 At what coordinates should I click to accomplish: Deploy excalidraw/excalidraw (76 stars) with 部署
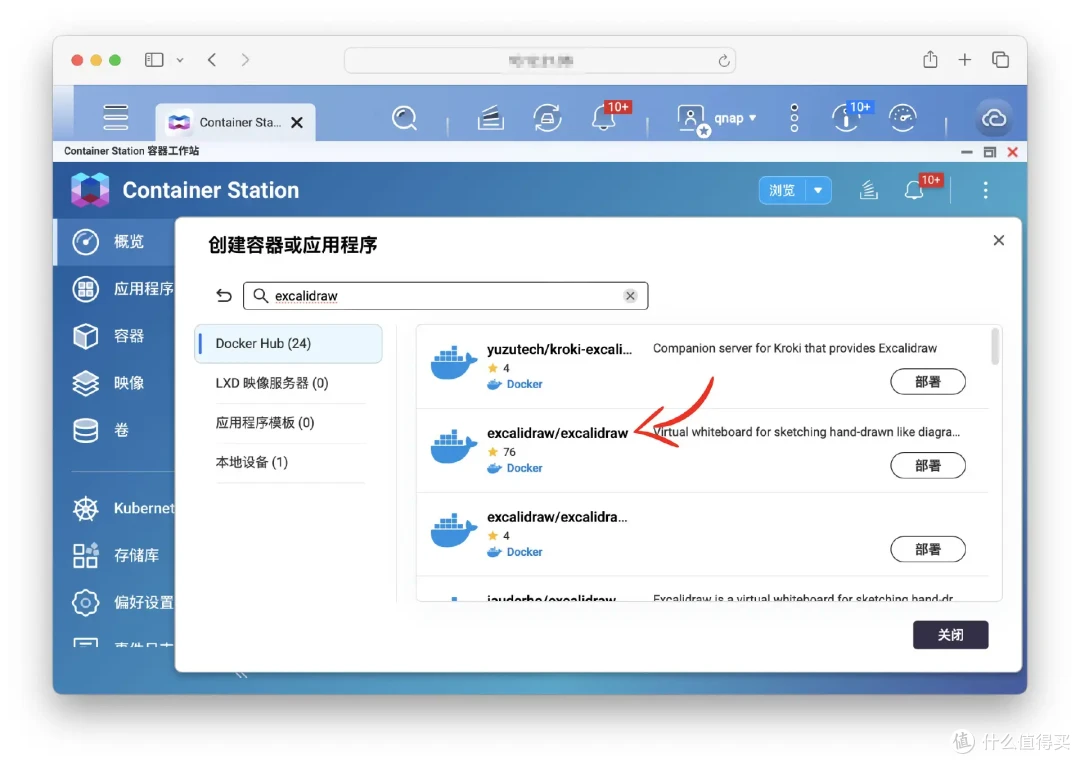pyautogui.click(x=928, y=466)
